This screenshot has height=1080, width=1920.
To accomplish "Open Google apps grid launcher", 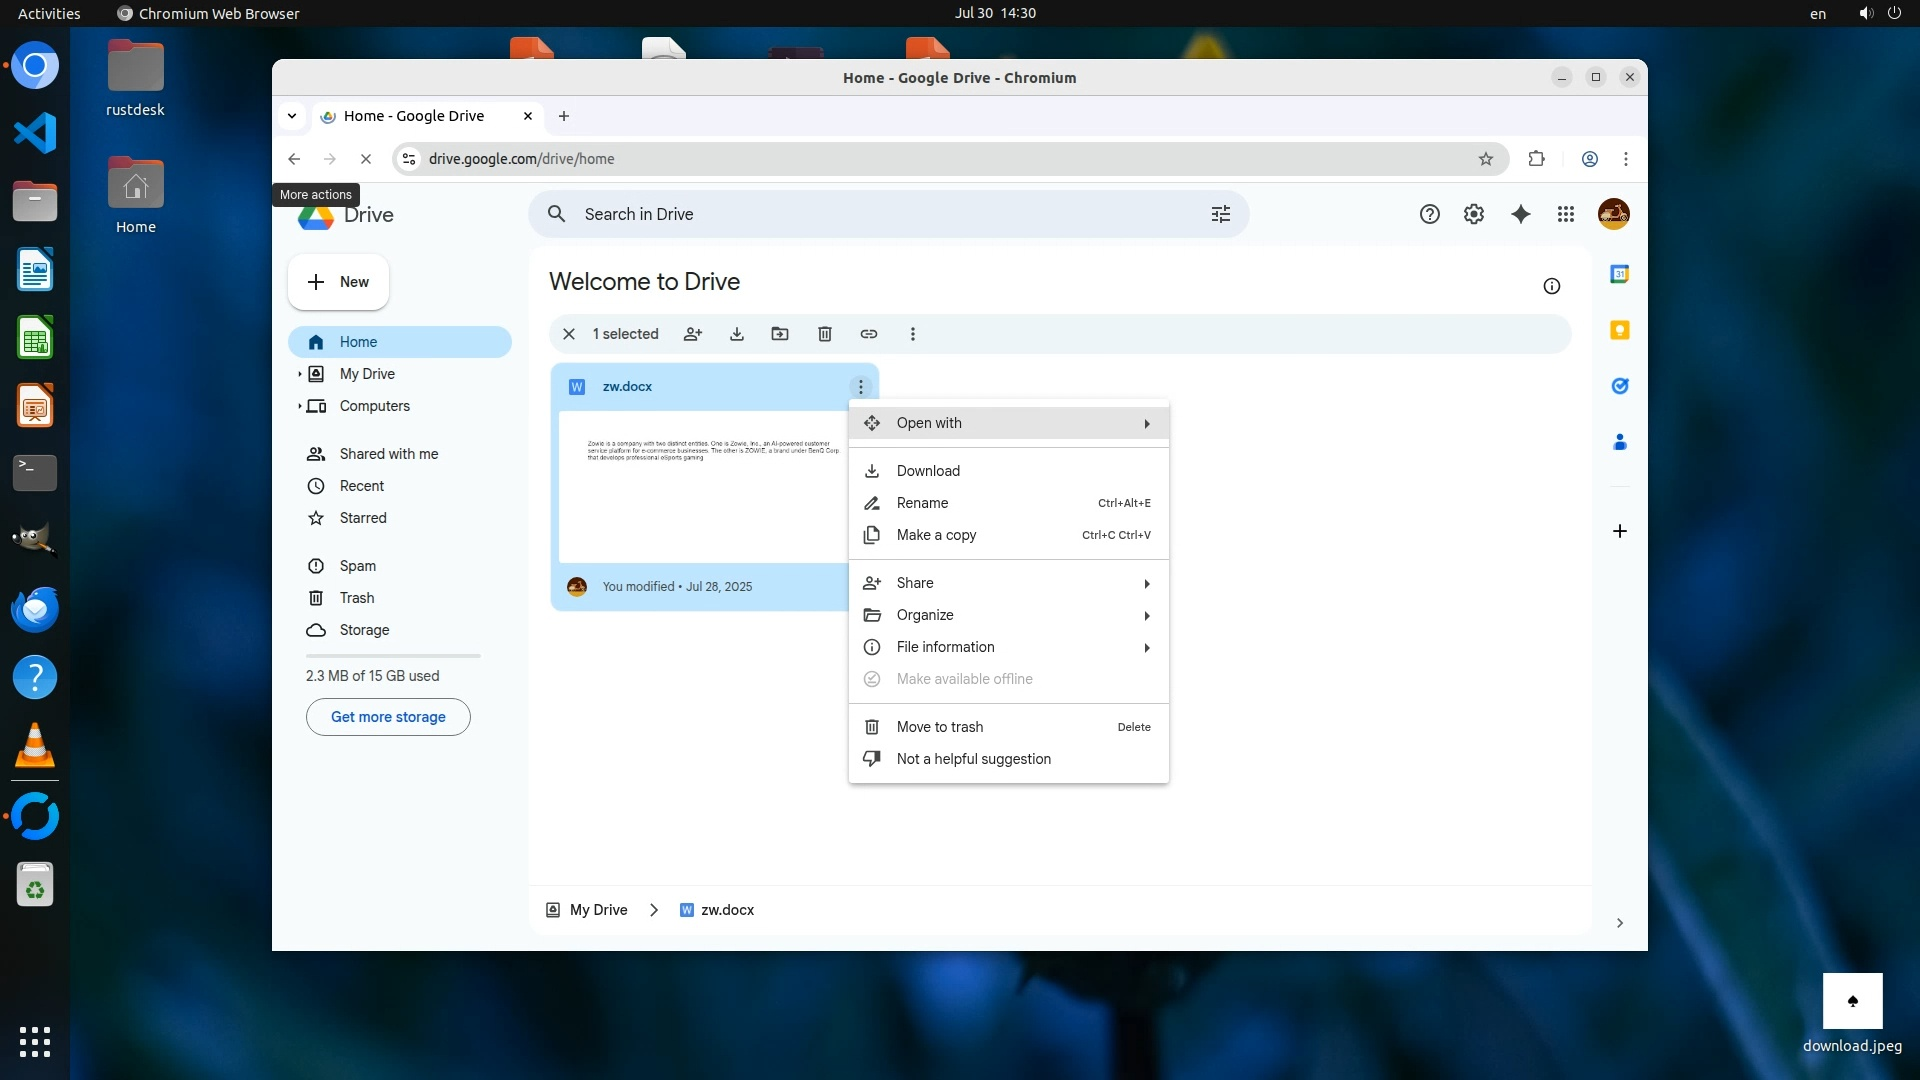I will [1566, 214].
